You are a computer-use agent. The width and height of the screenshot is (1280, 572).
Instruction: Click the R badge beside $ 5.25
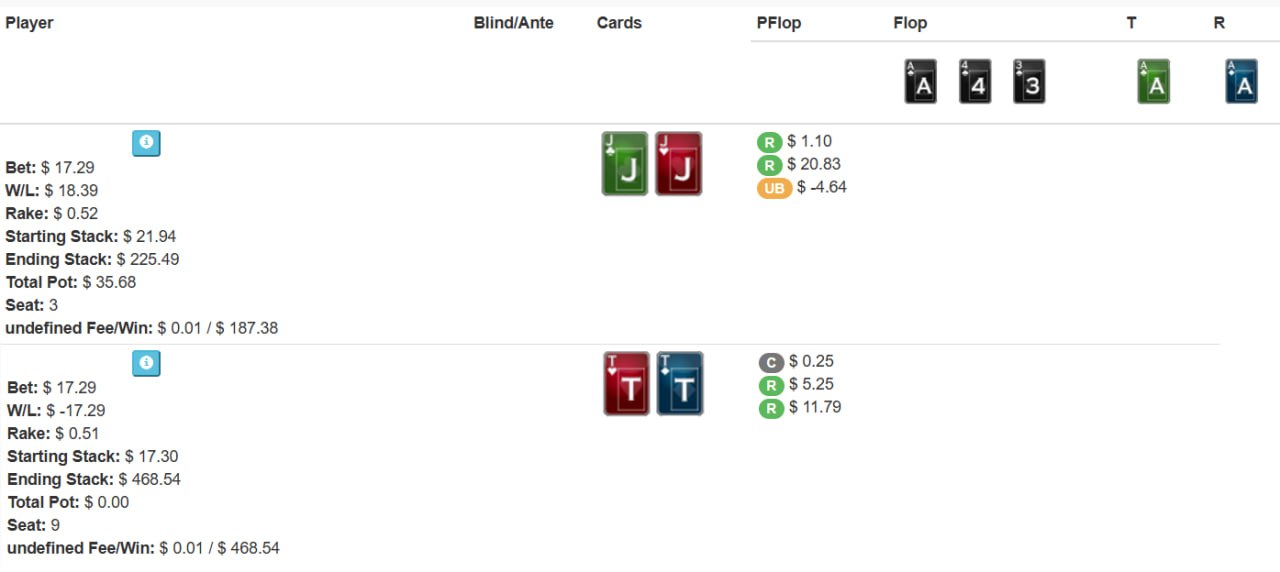[x=771, y=385]
